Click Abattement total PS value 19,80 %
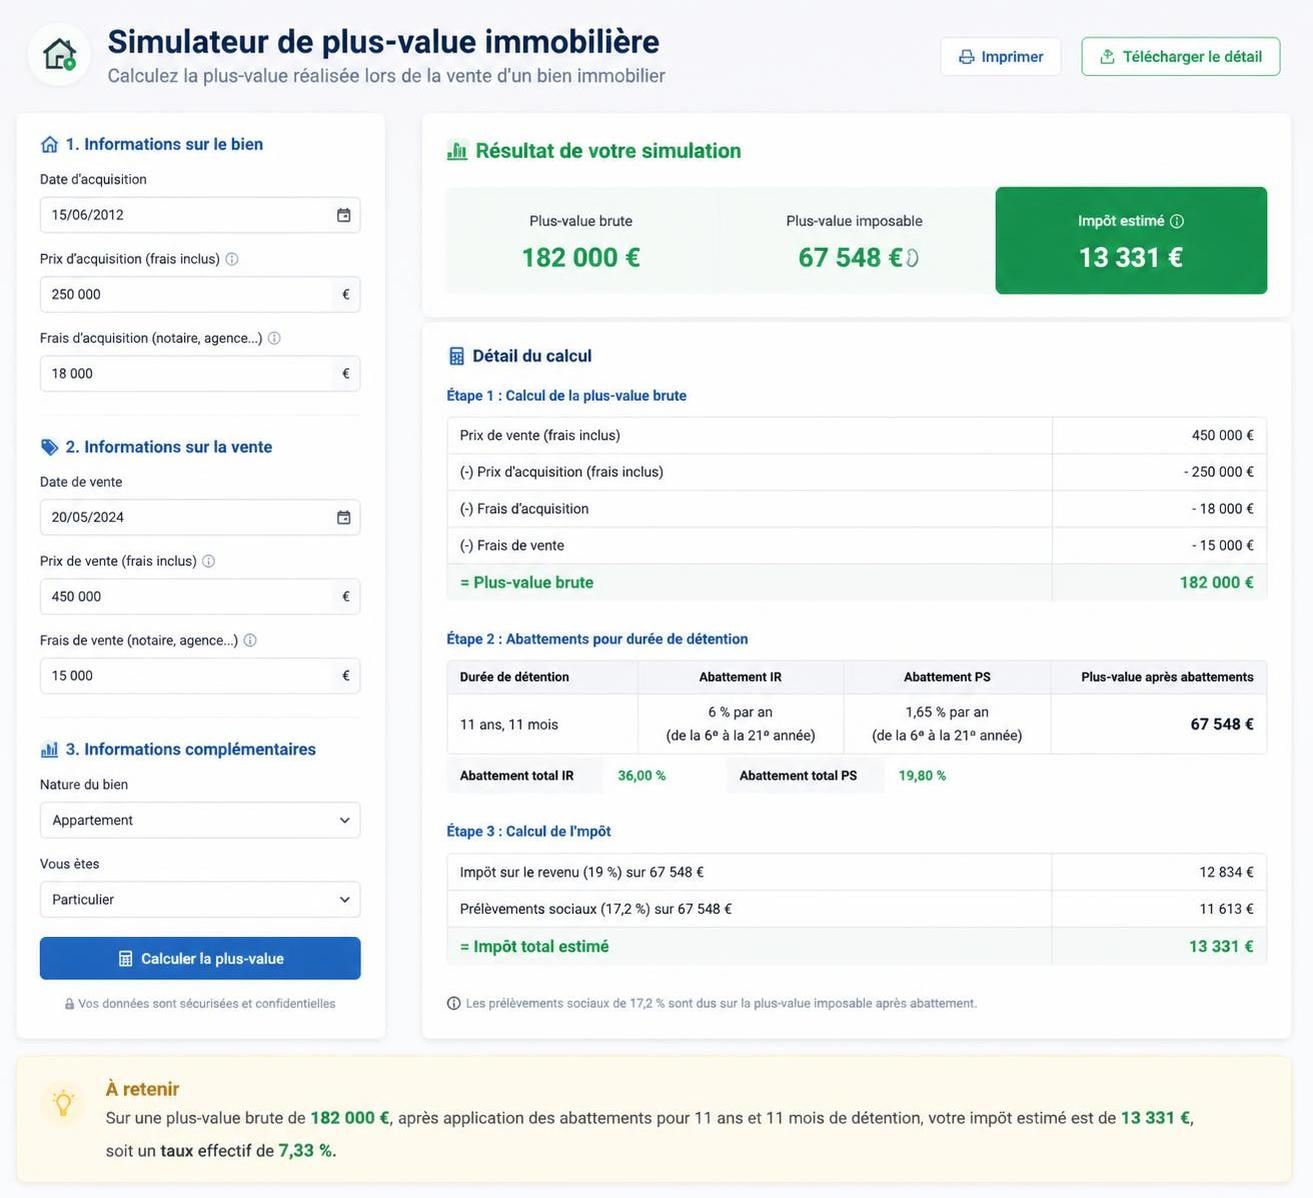Screen dimensions: 1313x1198 tap(922, 776)
